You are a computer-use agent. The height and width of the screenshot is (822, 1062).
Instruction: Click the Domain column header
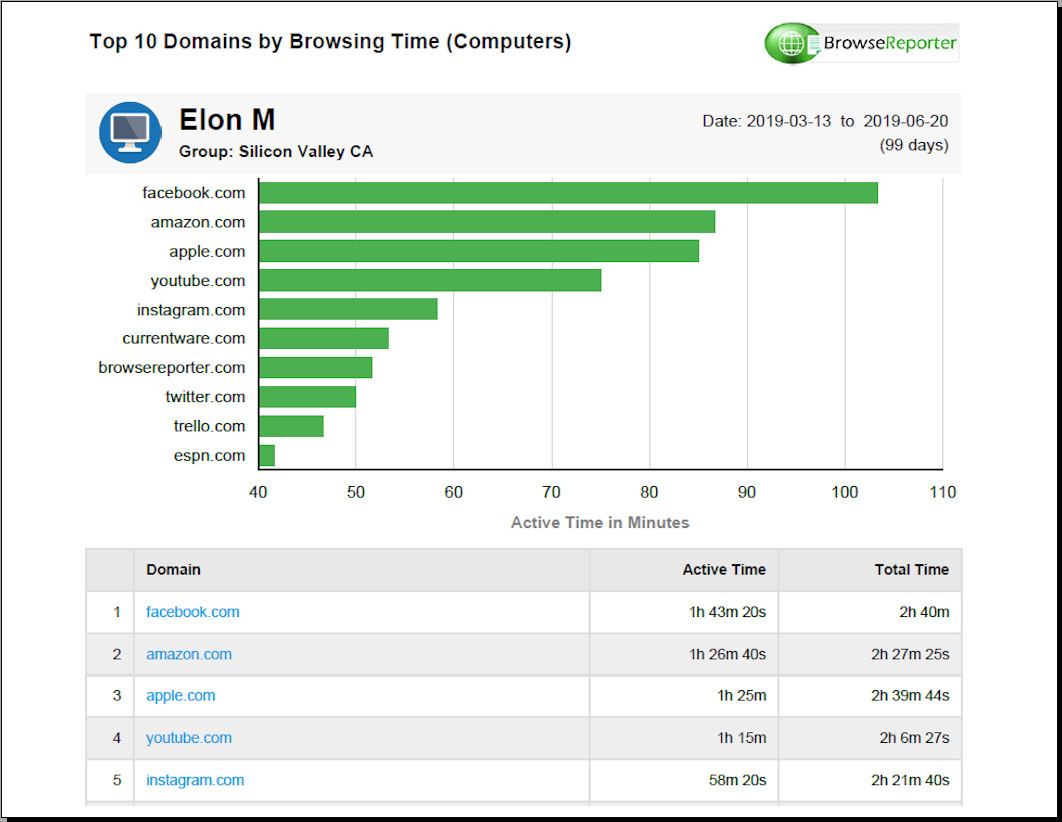click(x=173, y=569)
